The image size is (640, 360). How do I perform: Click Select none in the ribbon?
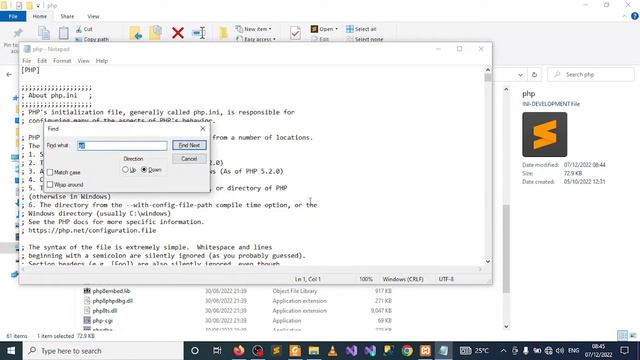coord(364,39)
